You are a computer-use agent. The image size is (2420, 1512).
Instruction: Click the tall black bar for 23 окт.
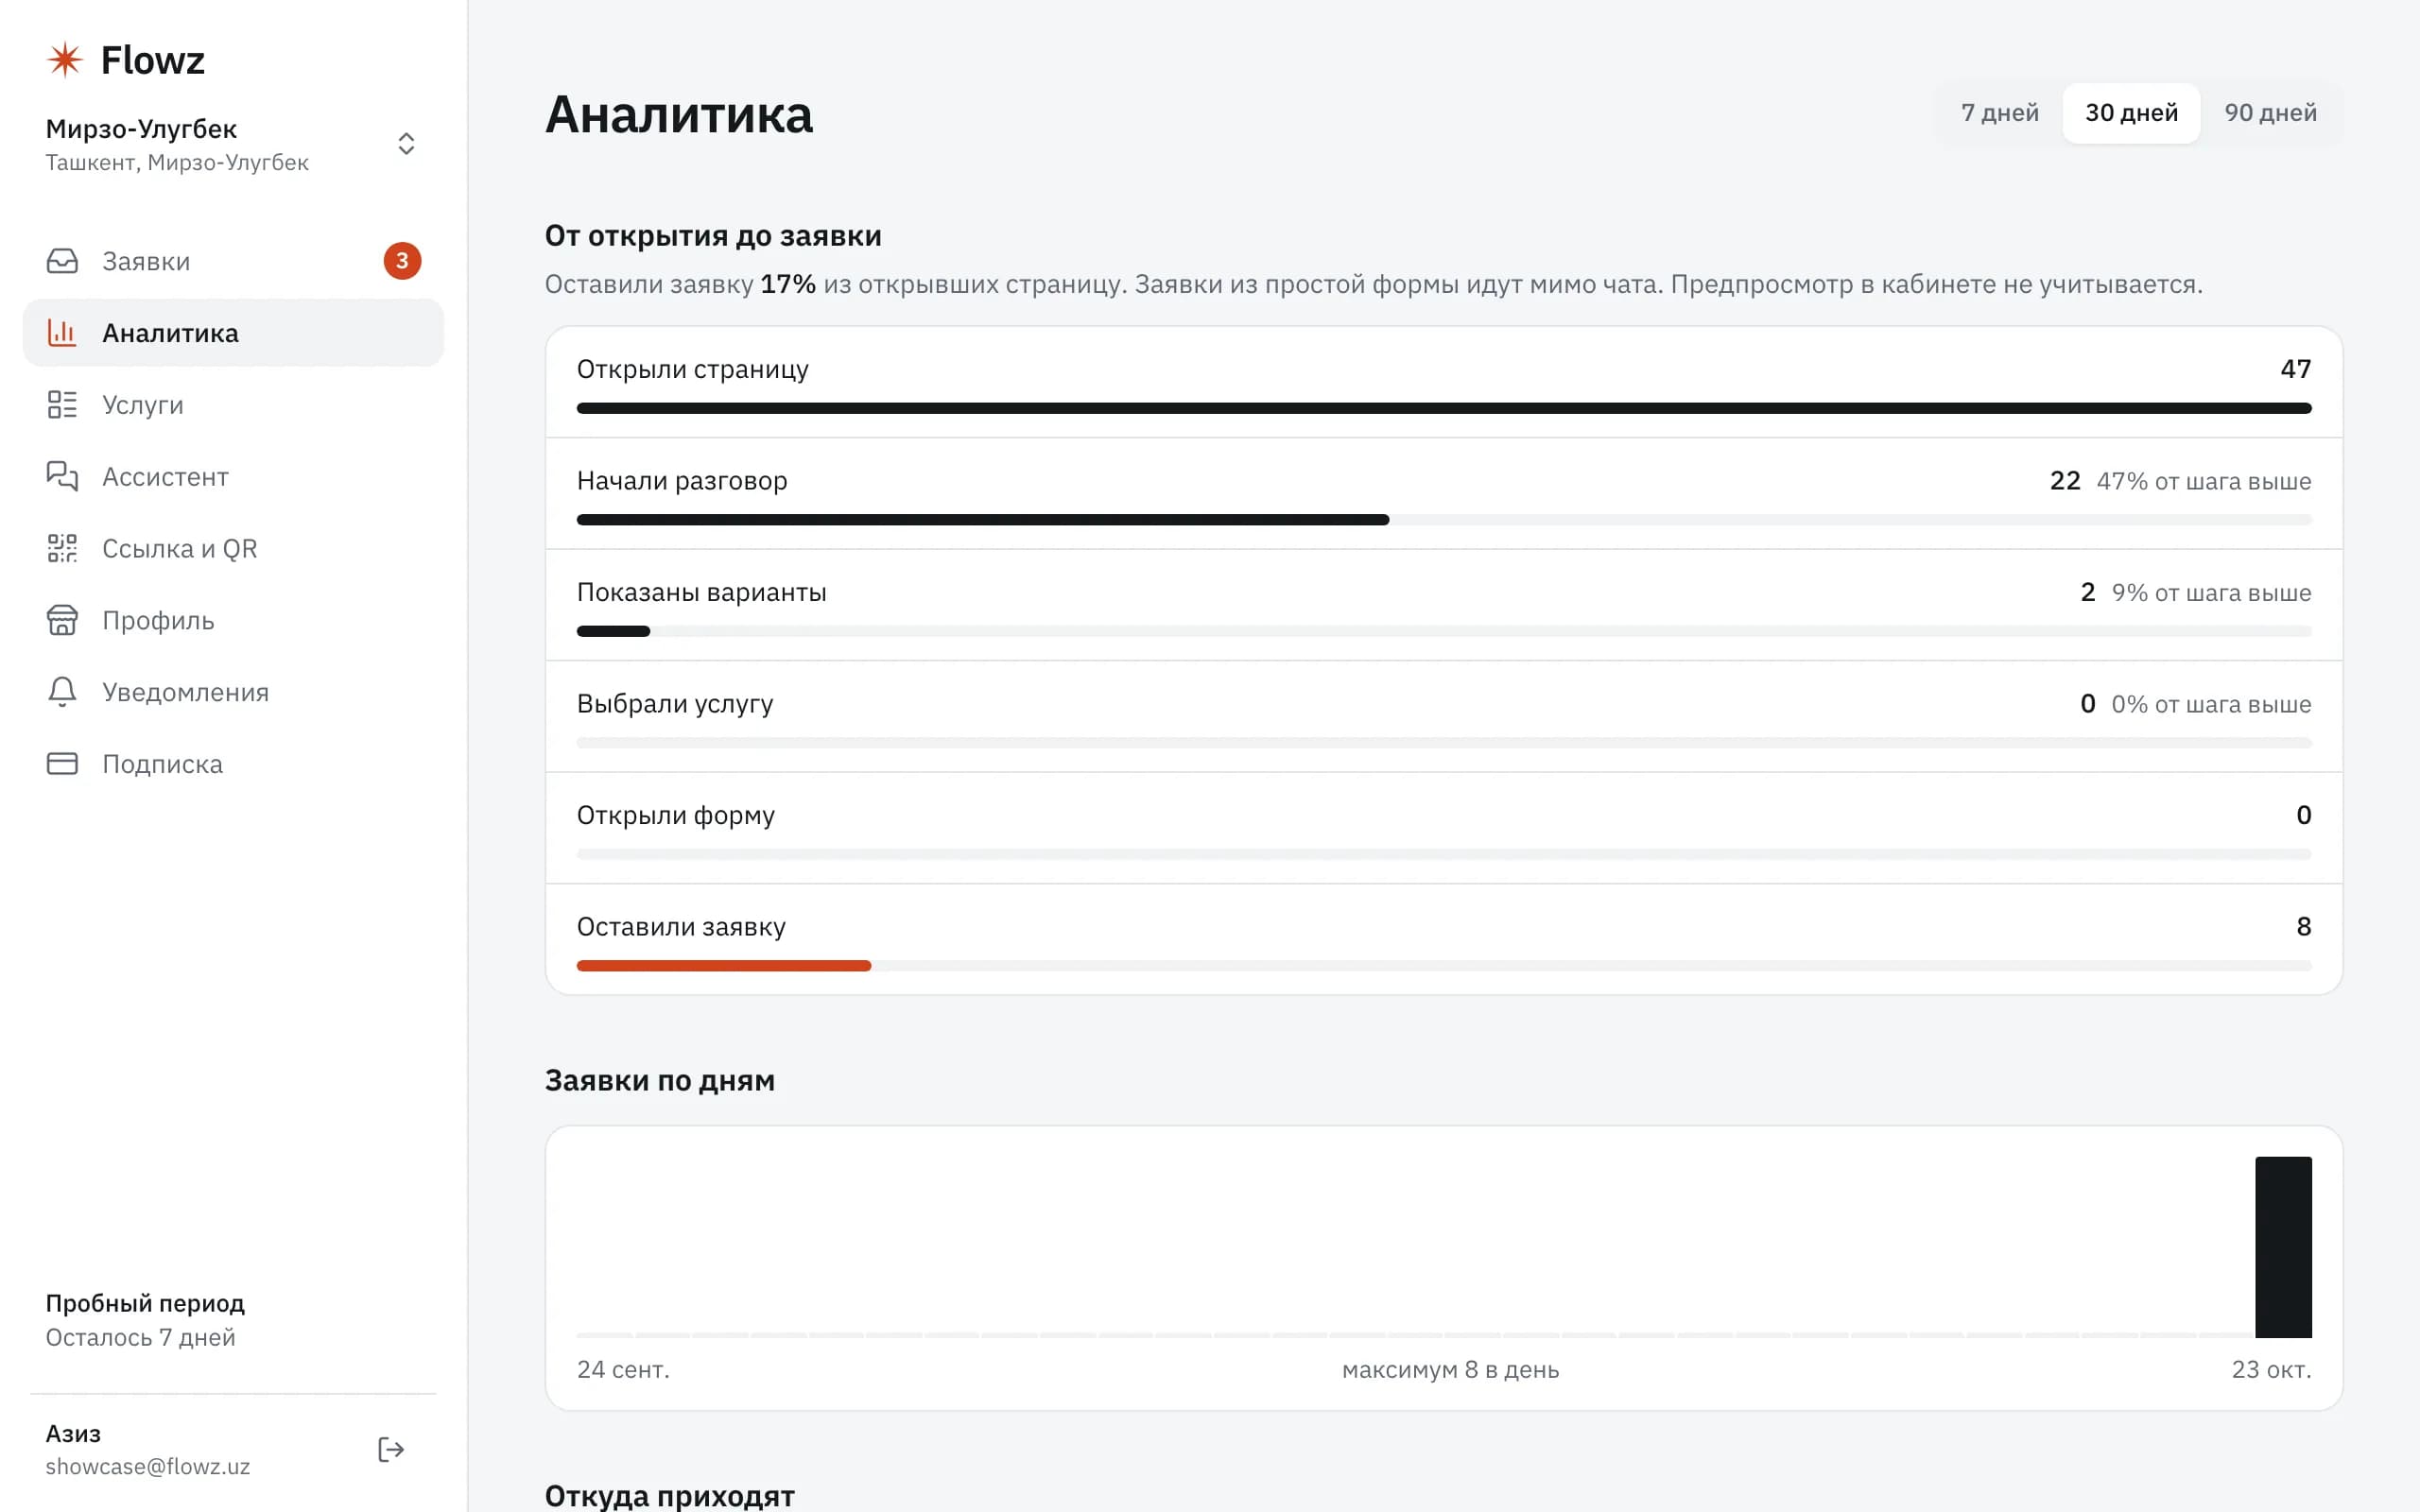2283,1247
